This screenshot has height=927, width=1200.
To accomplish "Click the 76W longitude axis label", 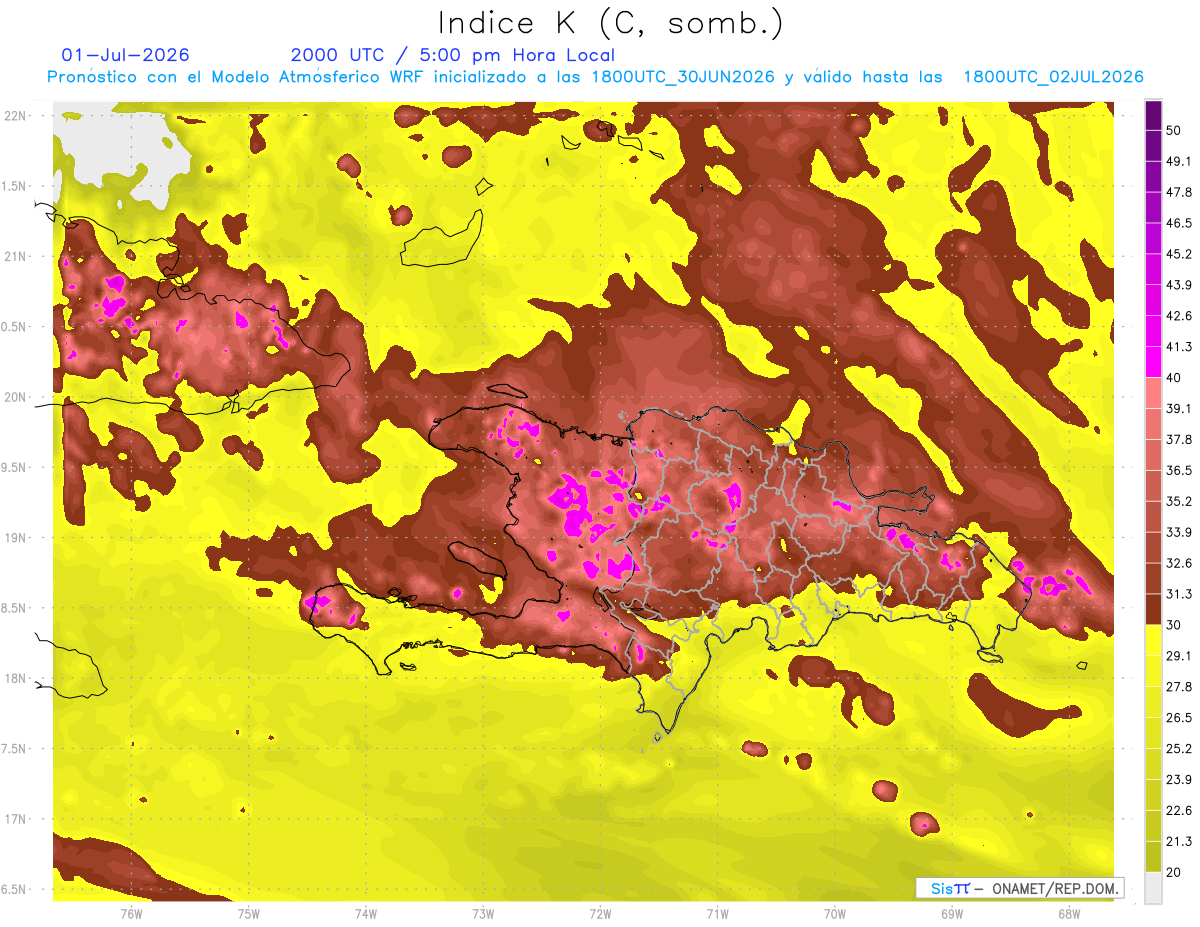I will tap(131, 914).
